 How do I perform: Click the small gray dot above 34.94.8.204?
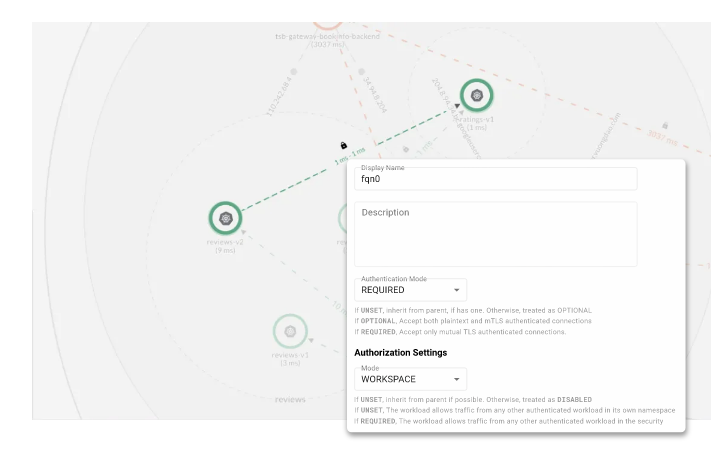click(x=361, y=71)
